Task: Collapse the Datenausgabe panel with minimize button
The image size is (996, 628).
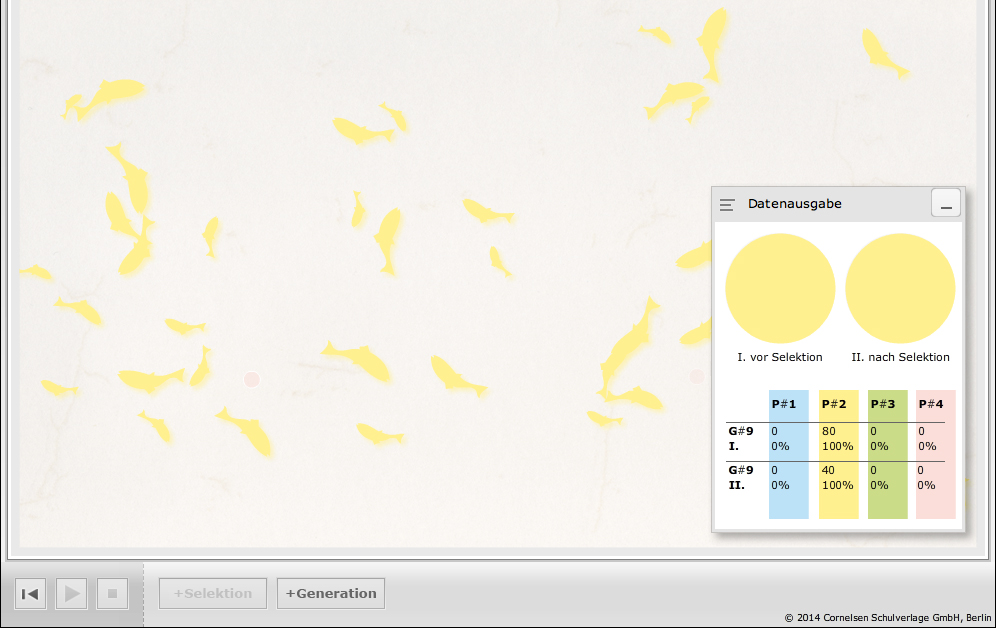Action: tap(946, 203)
